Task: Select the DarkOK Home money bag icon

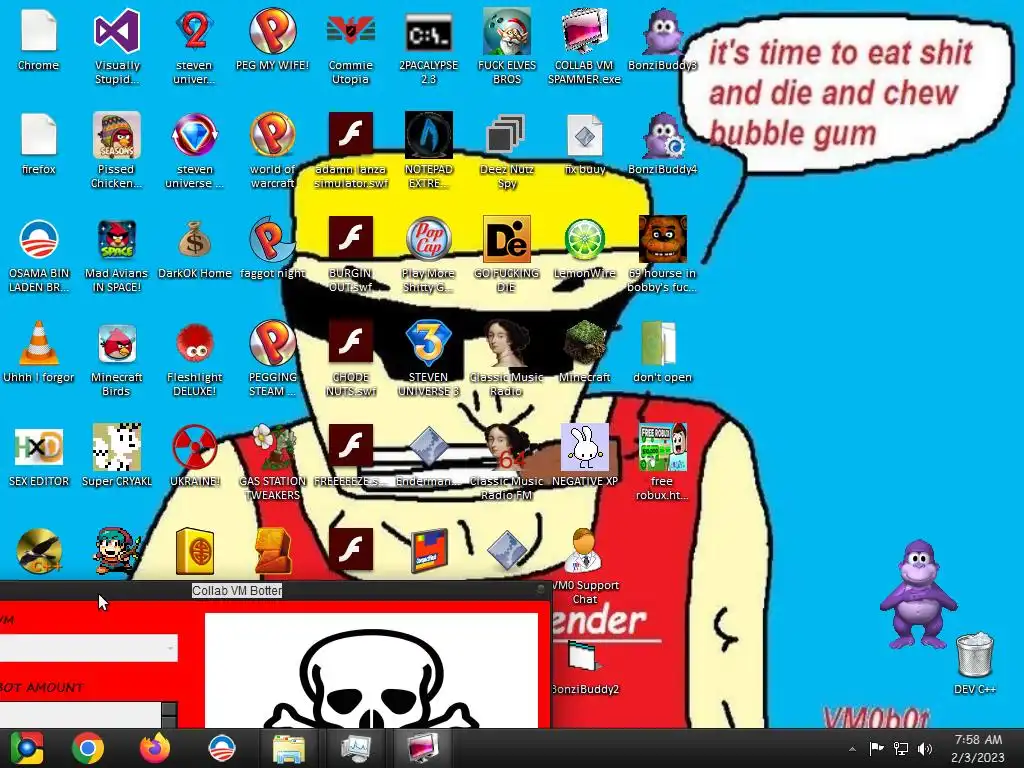Action: click(195, 248)
